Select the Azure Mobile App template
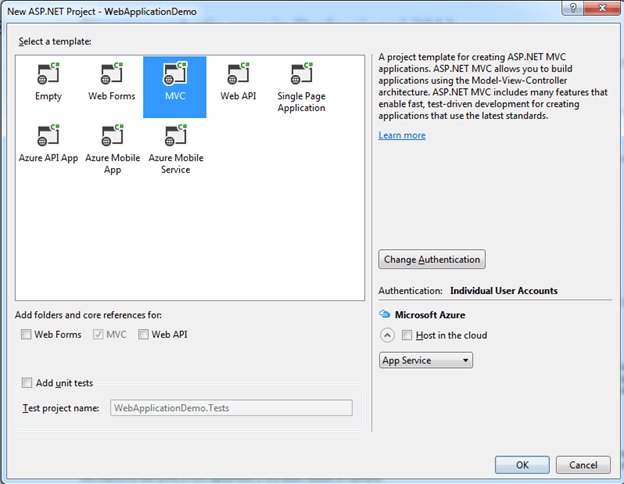This screenshot has height=484, width=624. (113, 149)
